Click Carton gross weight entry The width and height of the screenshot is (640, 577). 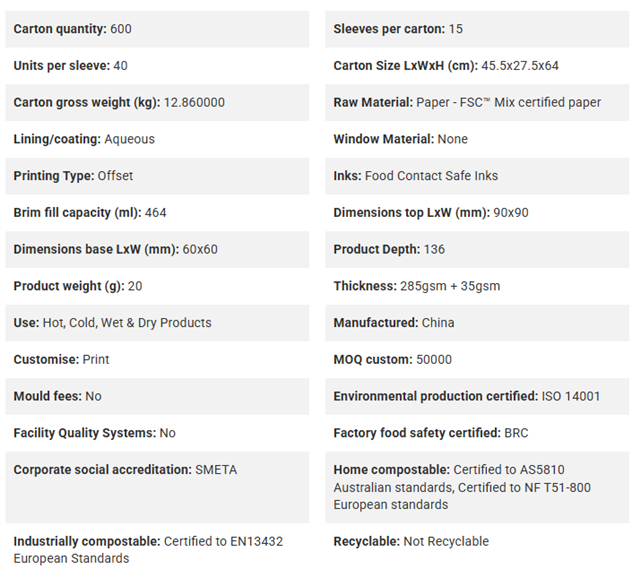pos(157,102)
